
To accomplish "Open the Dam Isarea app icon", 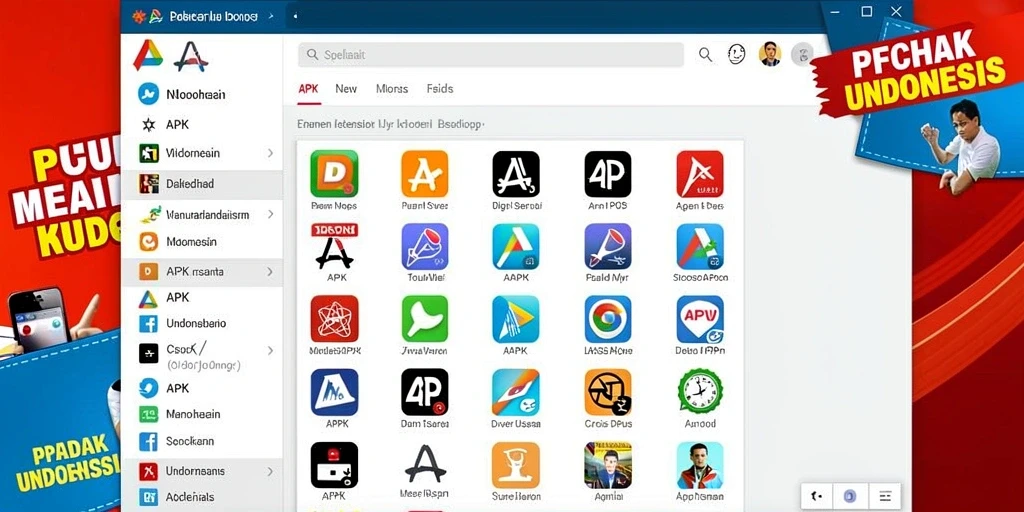I will click(x=424, y=392).
